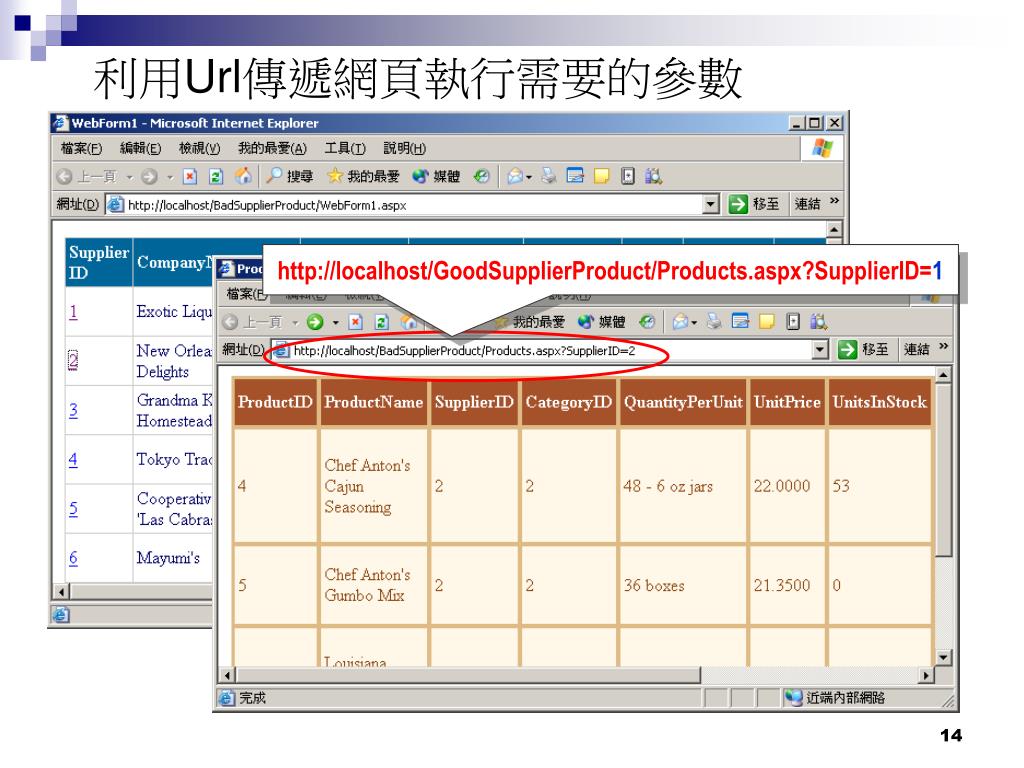Click Print icon in Products window toolbar
1024x768 pixels.
[x=714, y=322]
